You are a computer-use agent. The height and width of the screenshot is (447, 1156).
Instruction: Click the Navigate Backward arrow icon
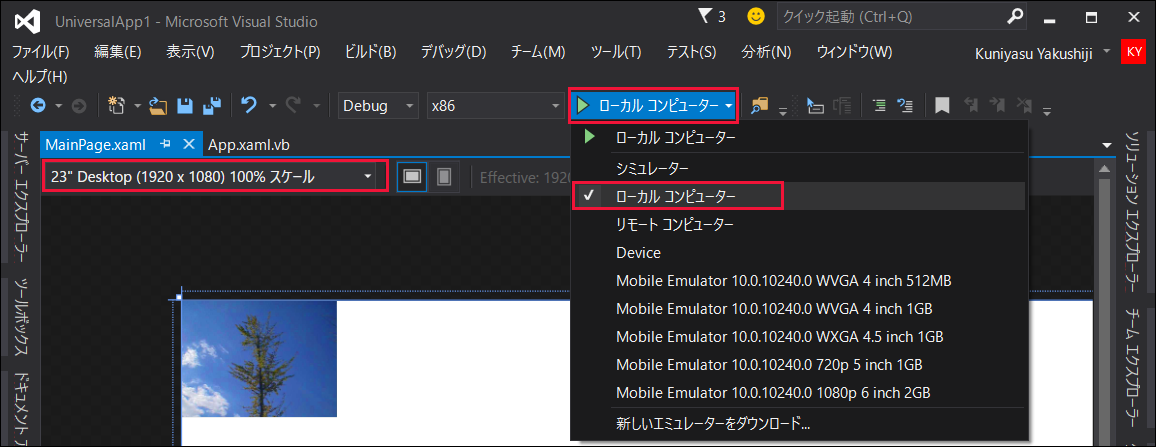(38, 106)
